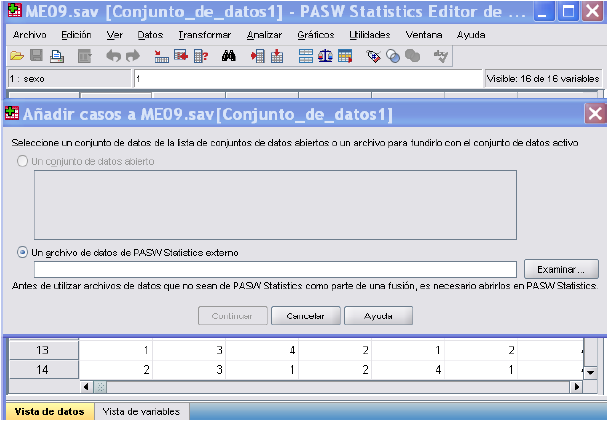This screenshot has width=615, height=435.
Task: Click horizontal scrollbar left arrow
Action: 86,387
